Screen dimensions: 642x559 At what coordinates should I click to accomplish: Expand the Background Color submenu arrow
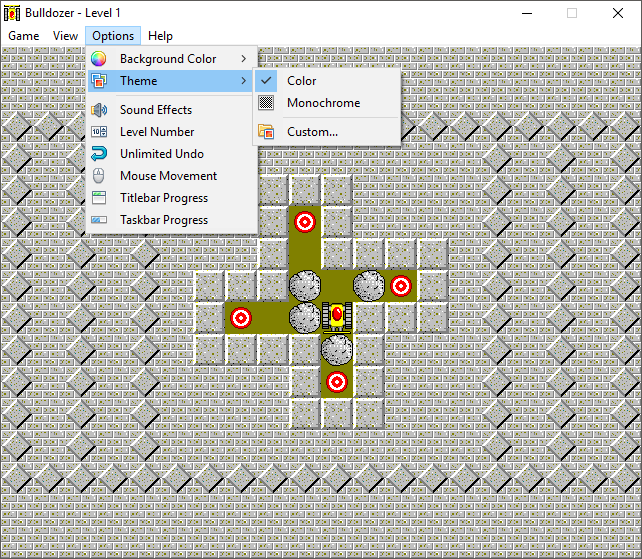coord(244,59)
